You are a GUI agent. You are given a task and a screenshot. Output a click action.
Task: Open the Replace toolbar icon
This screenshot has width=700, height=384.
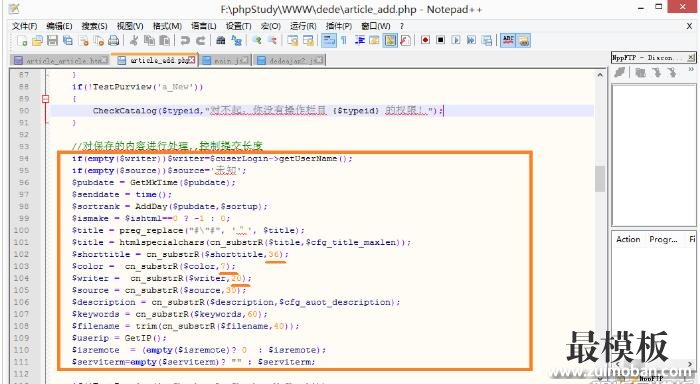pos(236,41)
